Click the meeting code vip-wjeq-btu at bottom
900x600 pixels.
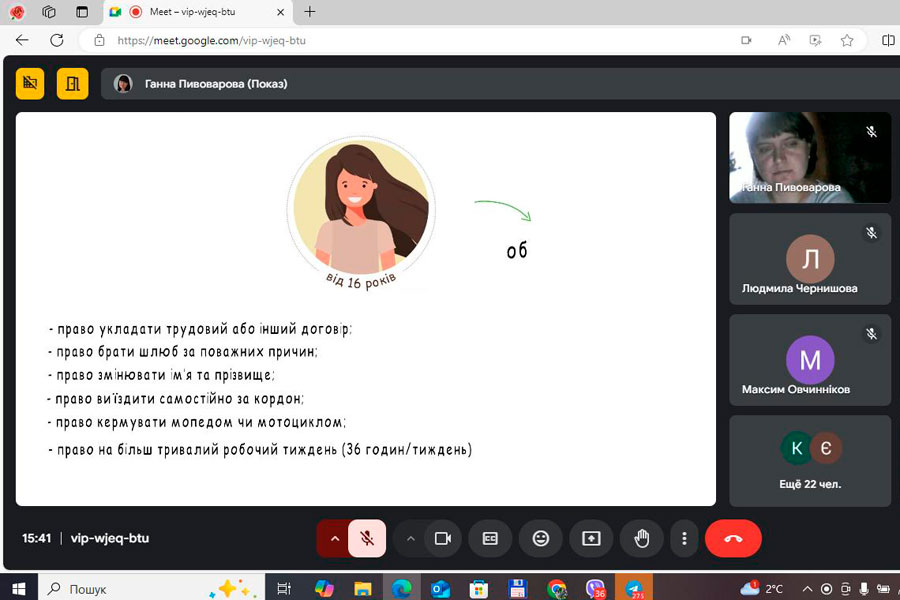click(110, 539)
